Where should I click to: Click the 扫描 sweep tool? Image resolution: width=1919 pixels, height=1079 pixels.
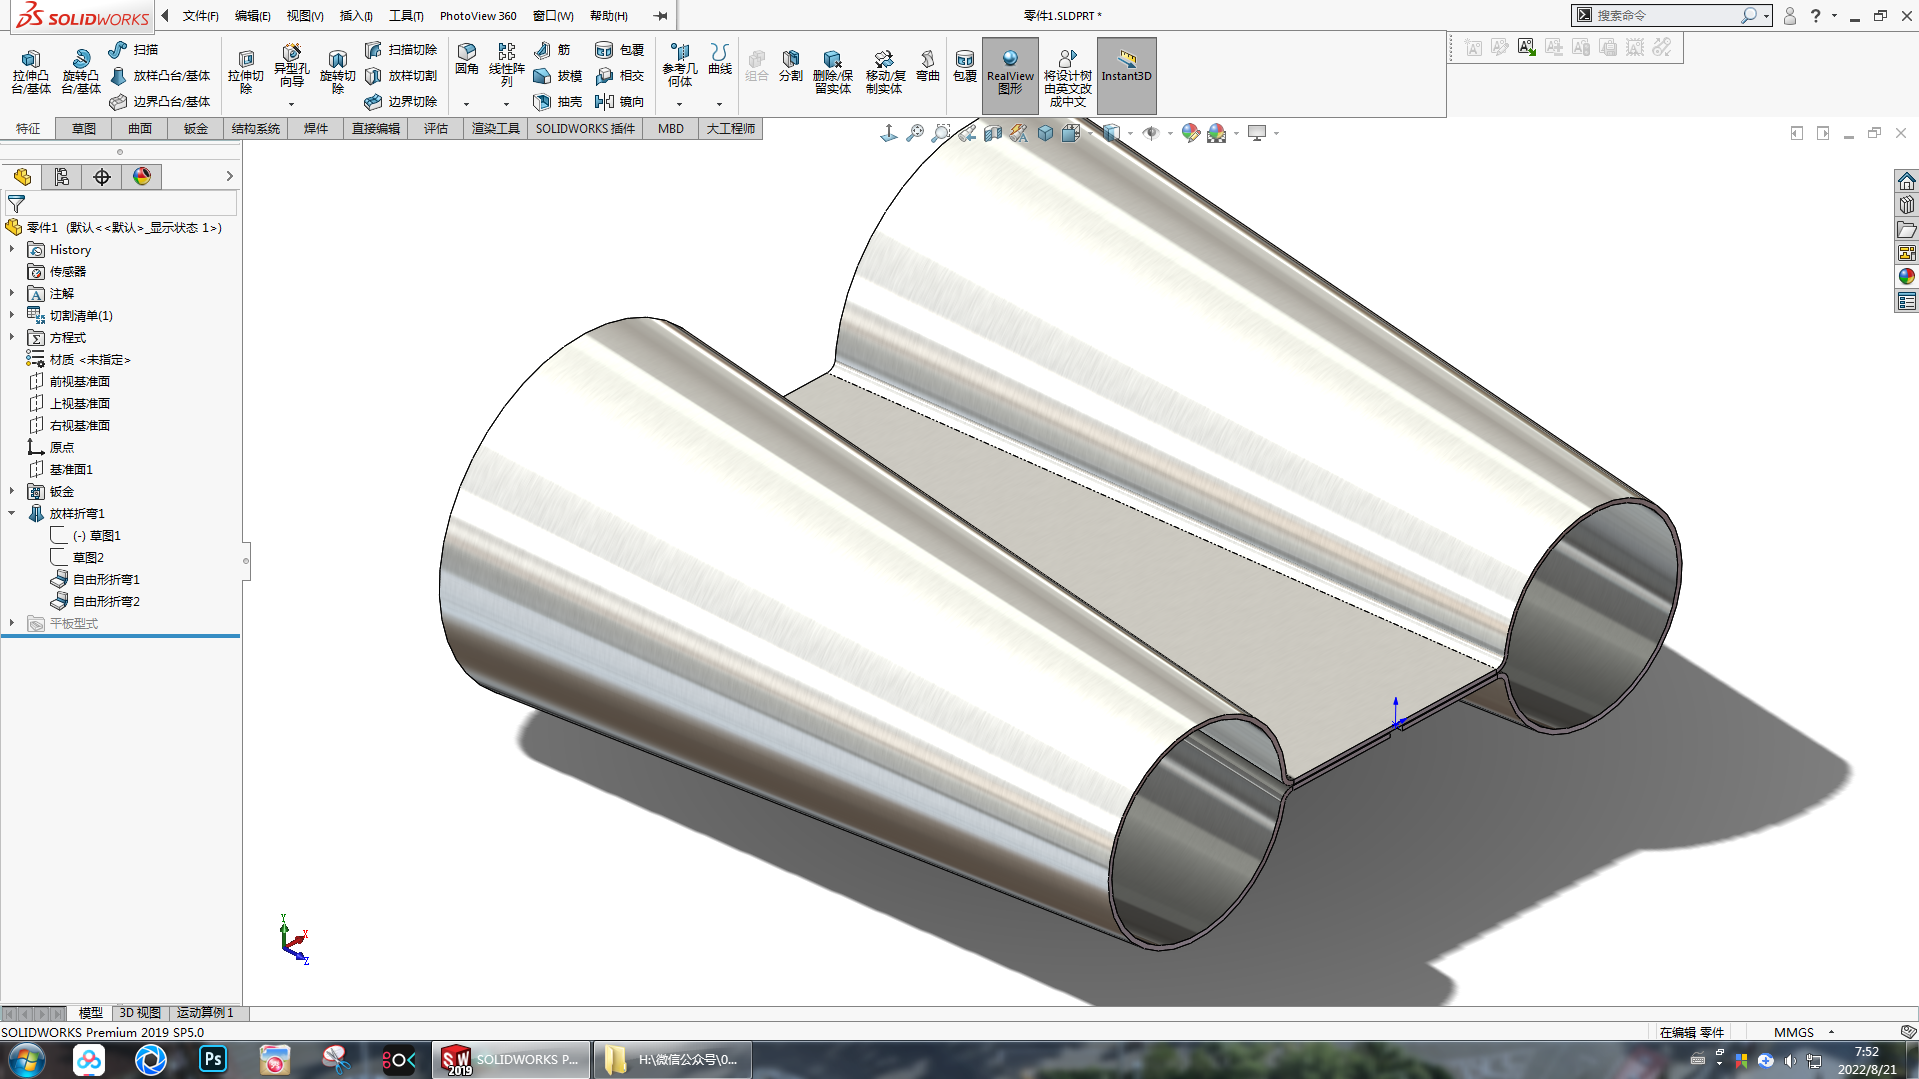tap(133, 49)
